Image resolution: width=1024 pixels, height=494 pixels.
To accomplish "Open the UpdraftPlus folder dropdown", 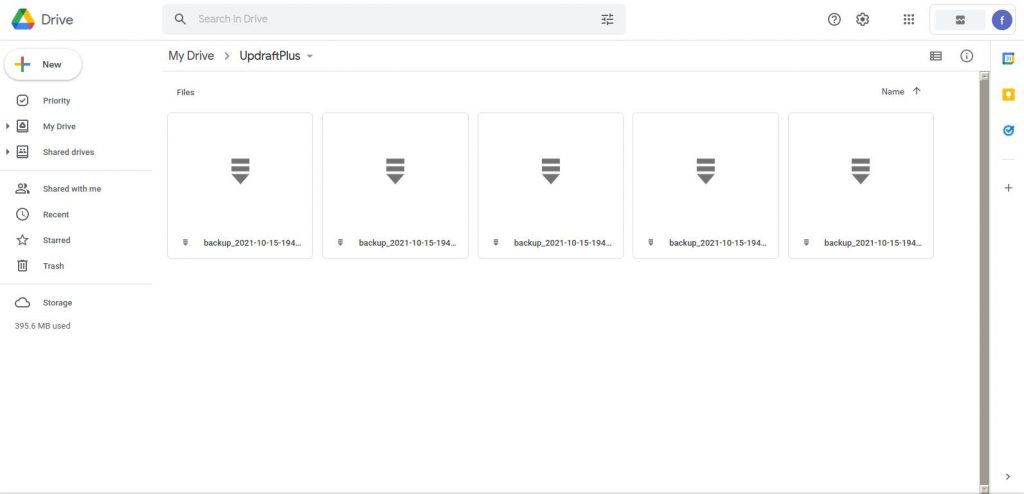I will 276,56.
